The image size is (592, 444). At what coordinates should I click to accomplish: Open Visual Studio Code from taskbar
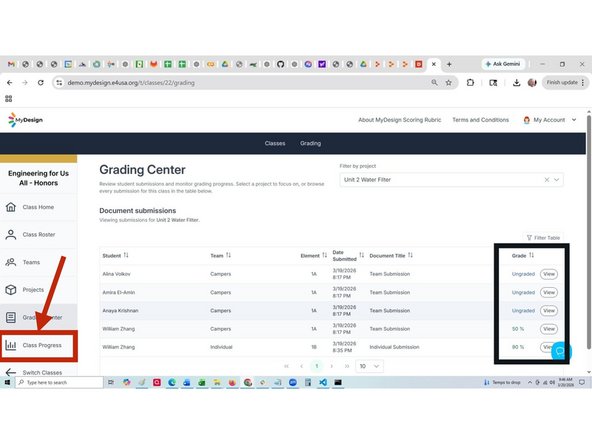coord(323,382)
